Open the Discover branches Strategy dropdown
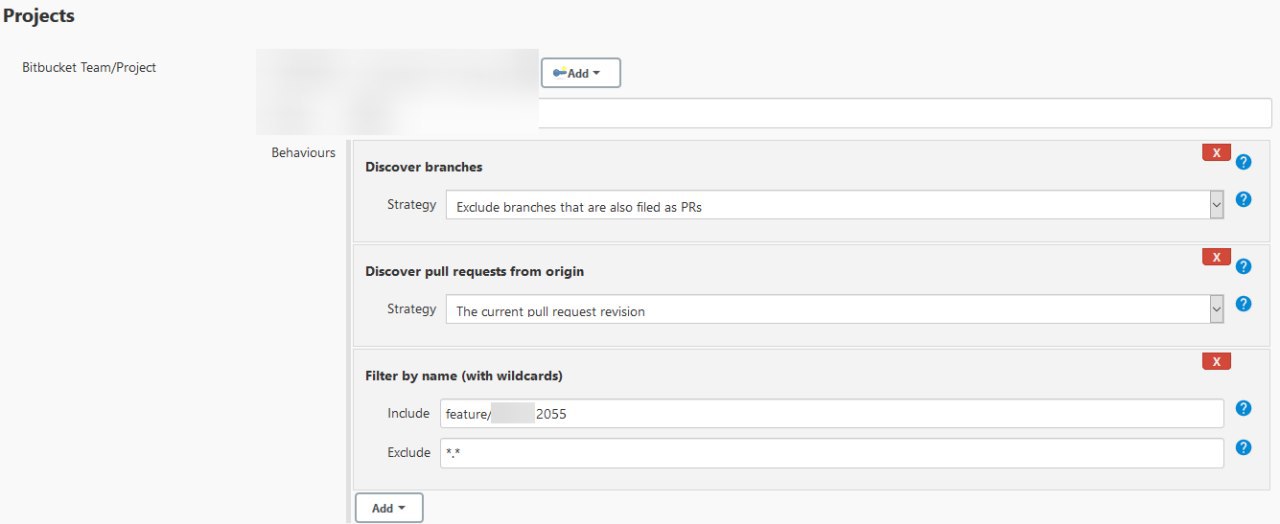This screenshot has width=1280, height=524. point(835,205)
